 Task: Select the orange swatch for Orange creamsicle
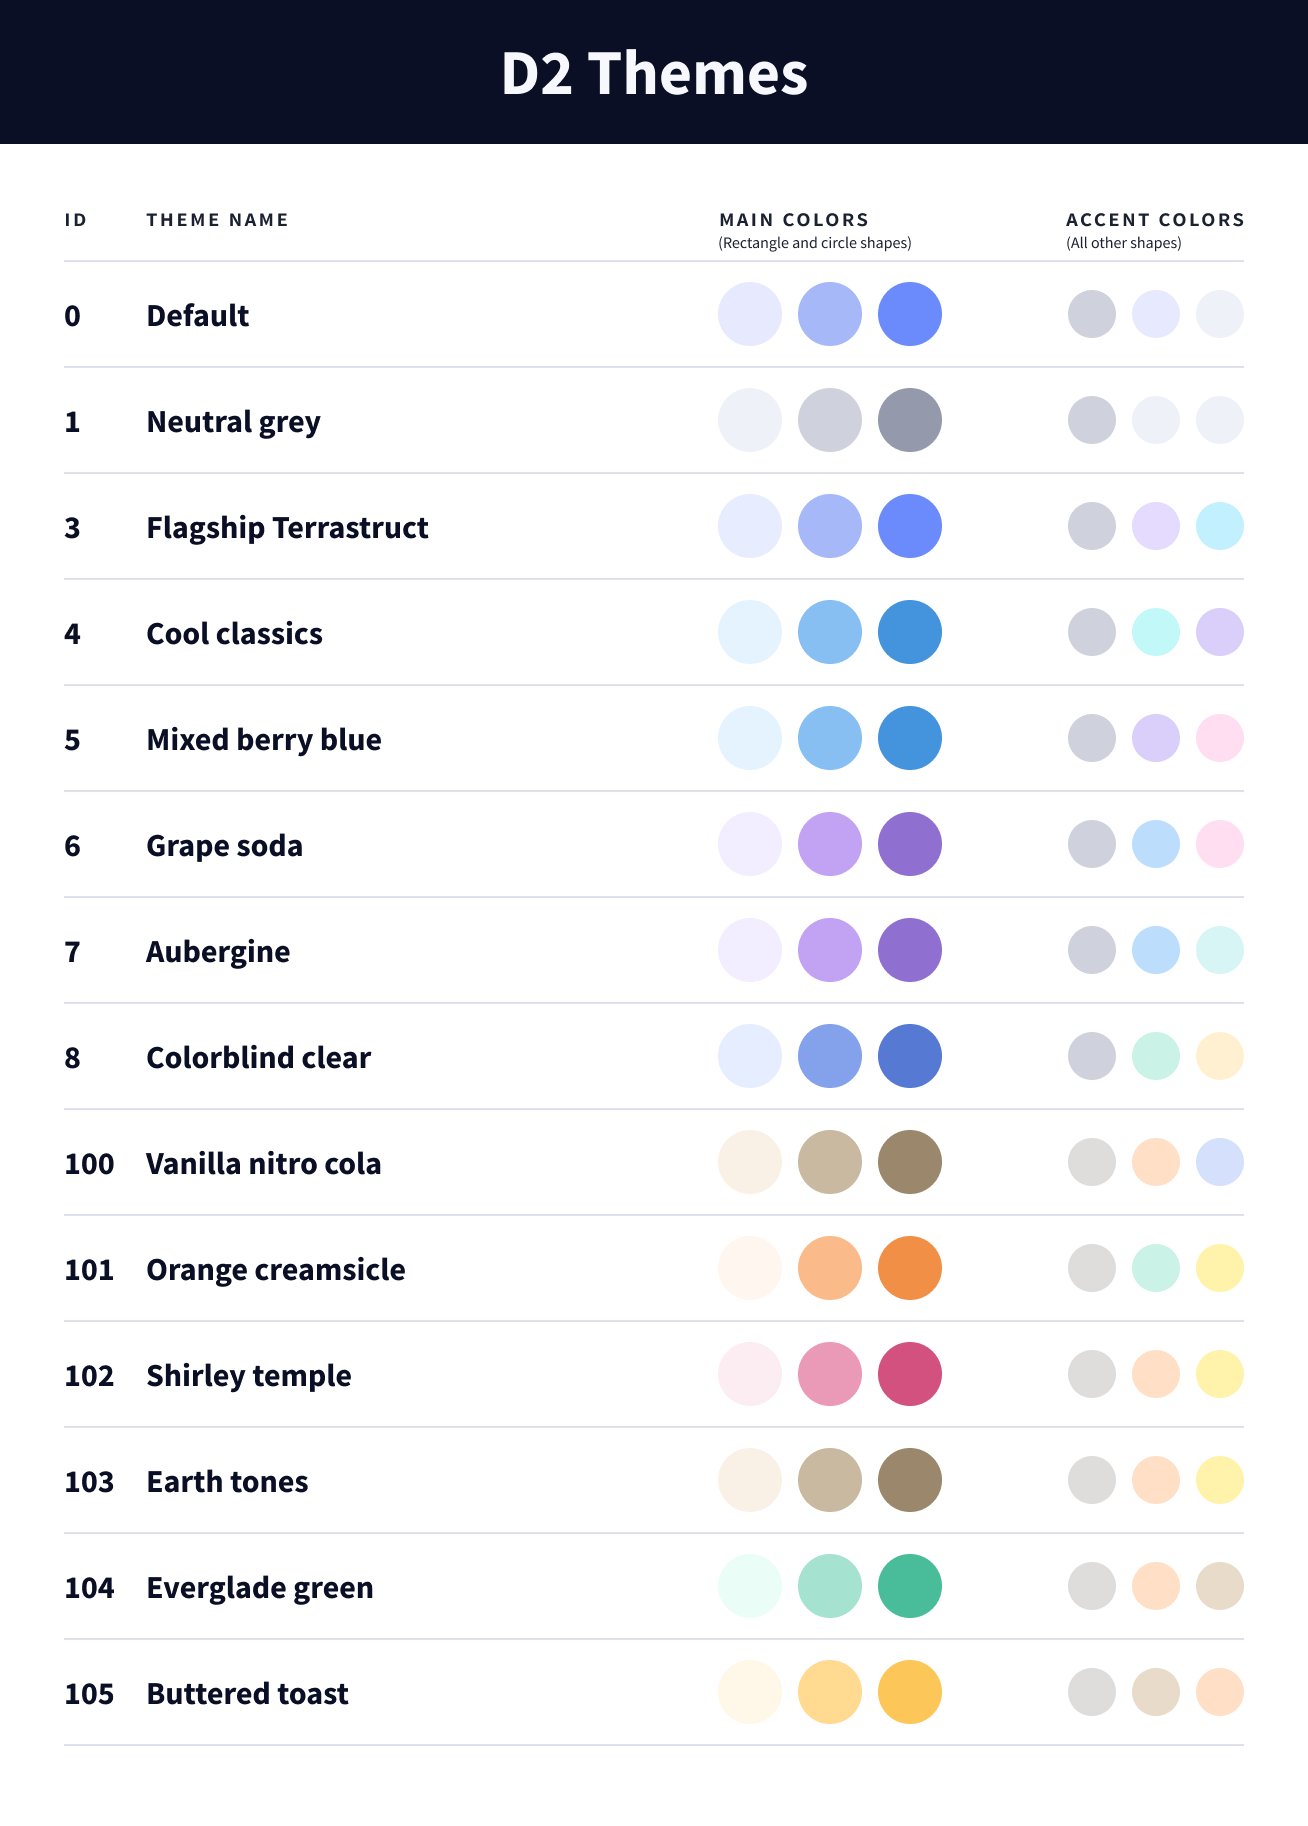tap(909, 1268)
